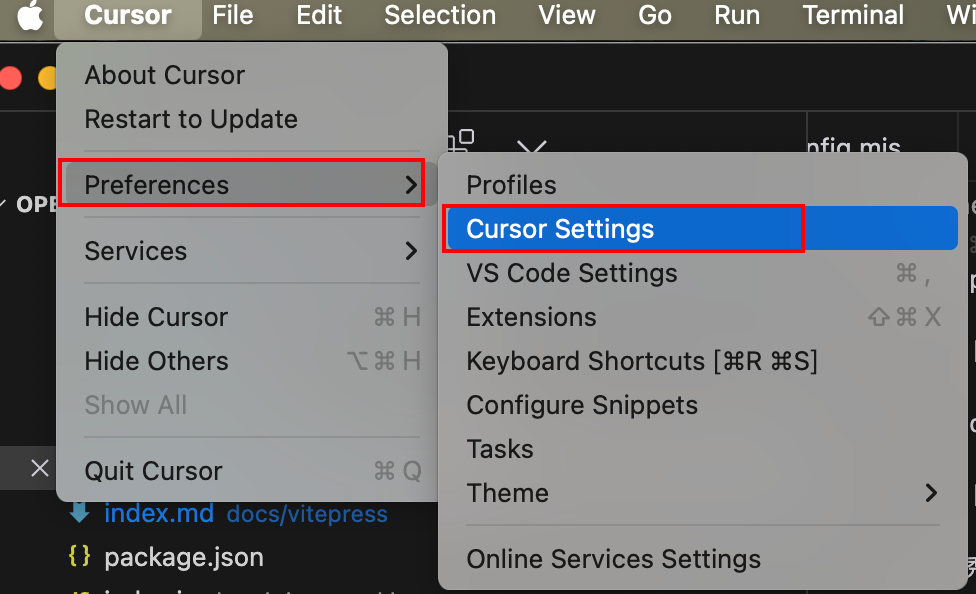Expand the Theme submenu arrow
Viewport: 976px width, 594px height.
click(931, 493)
